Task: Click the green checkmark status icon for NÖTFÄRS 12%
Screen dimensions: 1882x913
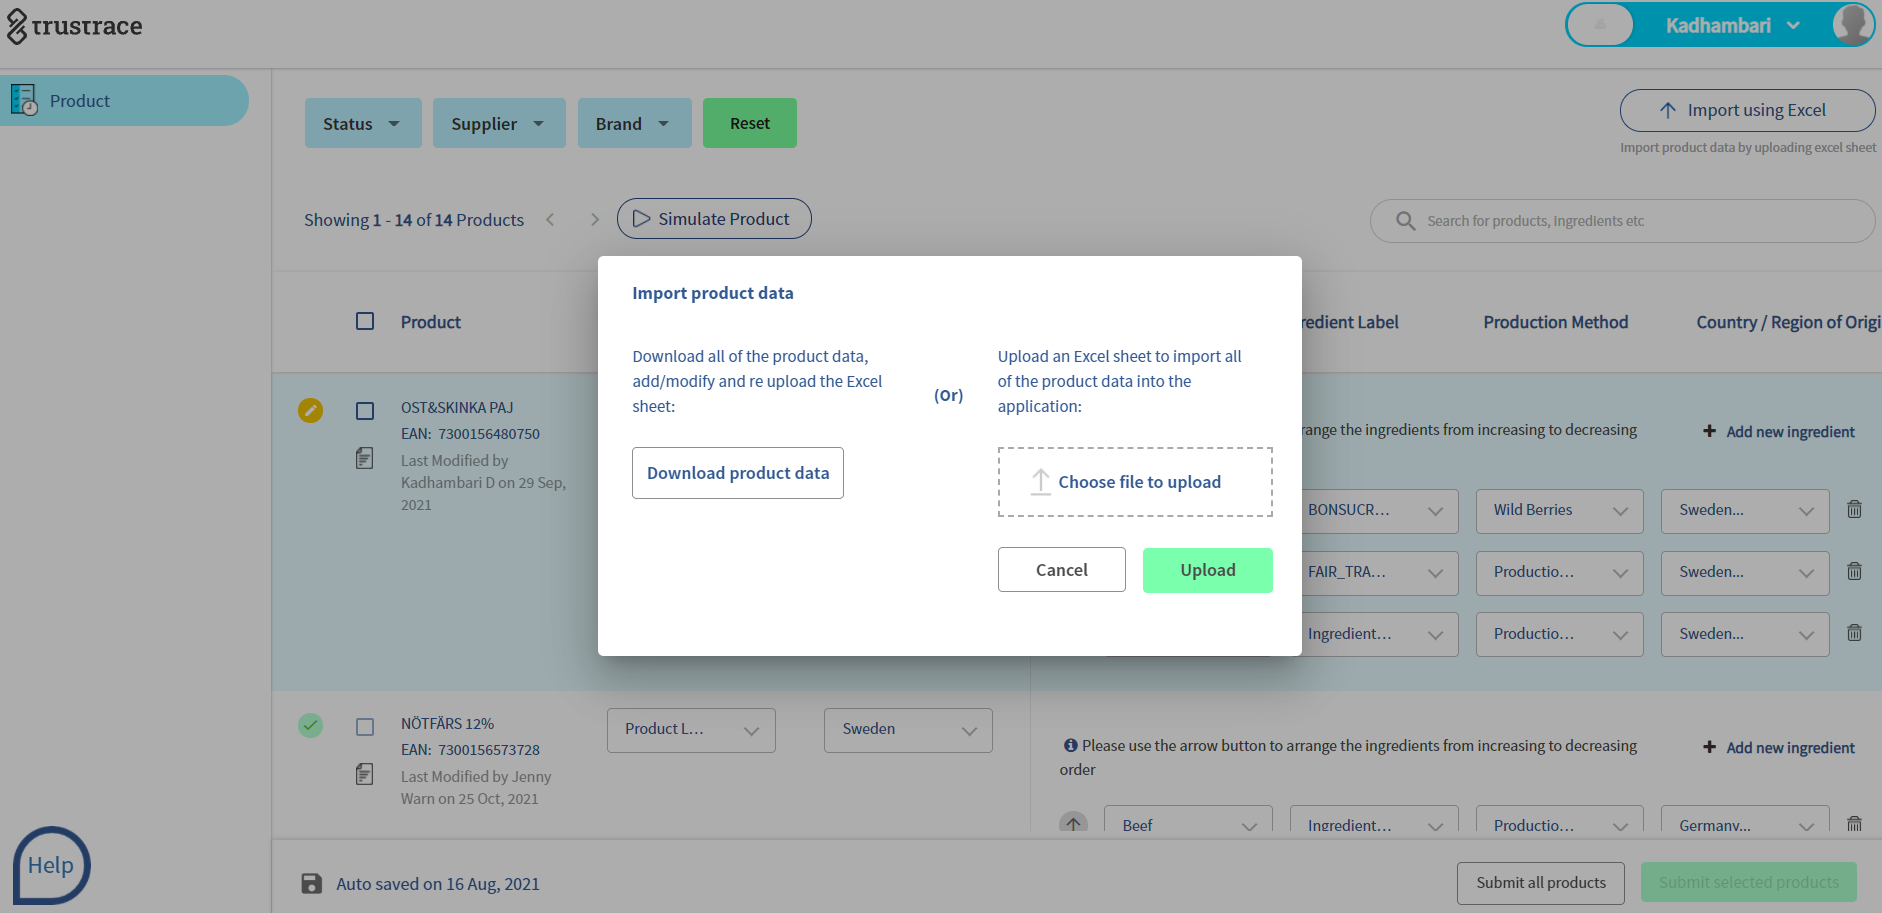Action: pyautogui.click(x=310, y=725)
